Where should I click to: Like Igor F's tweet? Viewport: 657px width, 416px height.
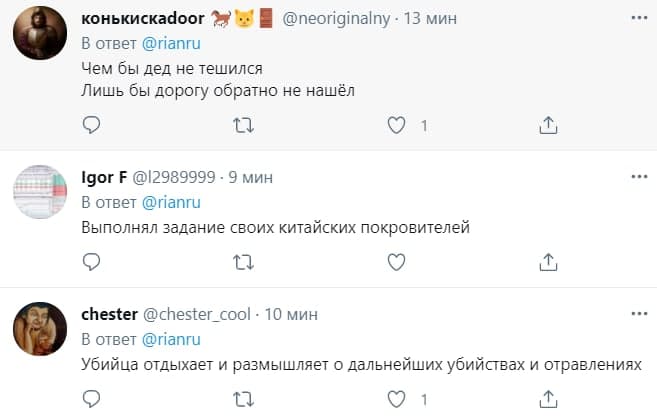click(x=397, y=262)
